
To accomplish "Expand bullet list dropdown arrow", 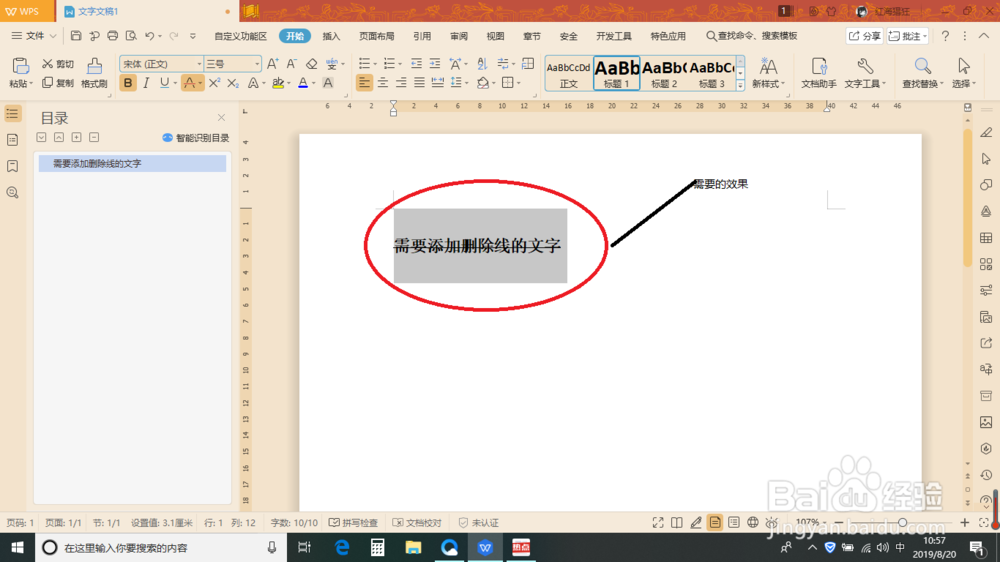I will tap(375, 64).
